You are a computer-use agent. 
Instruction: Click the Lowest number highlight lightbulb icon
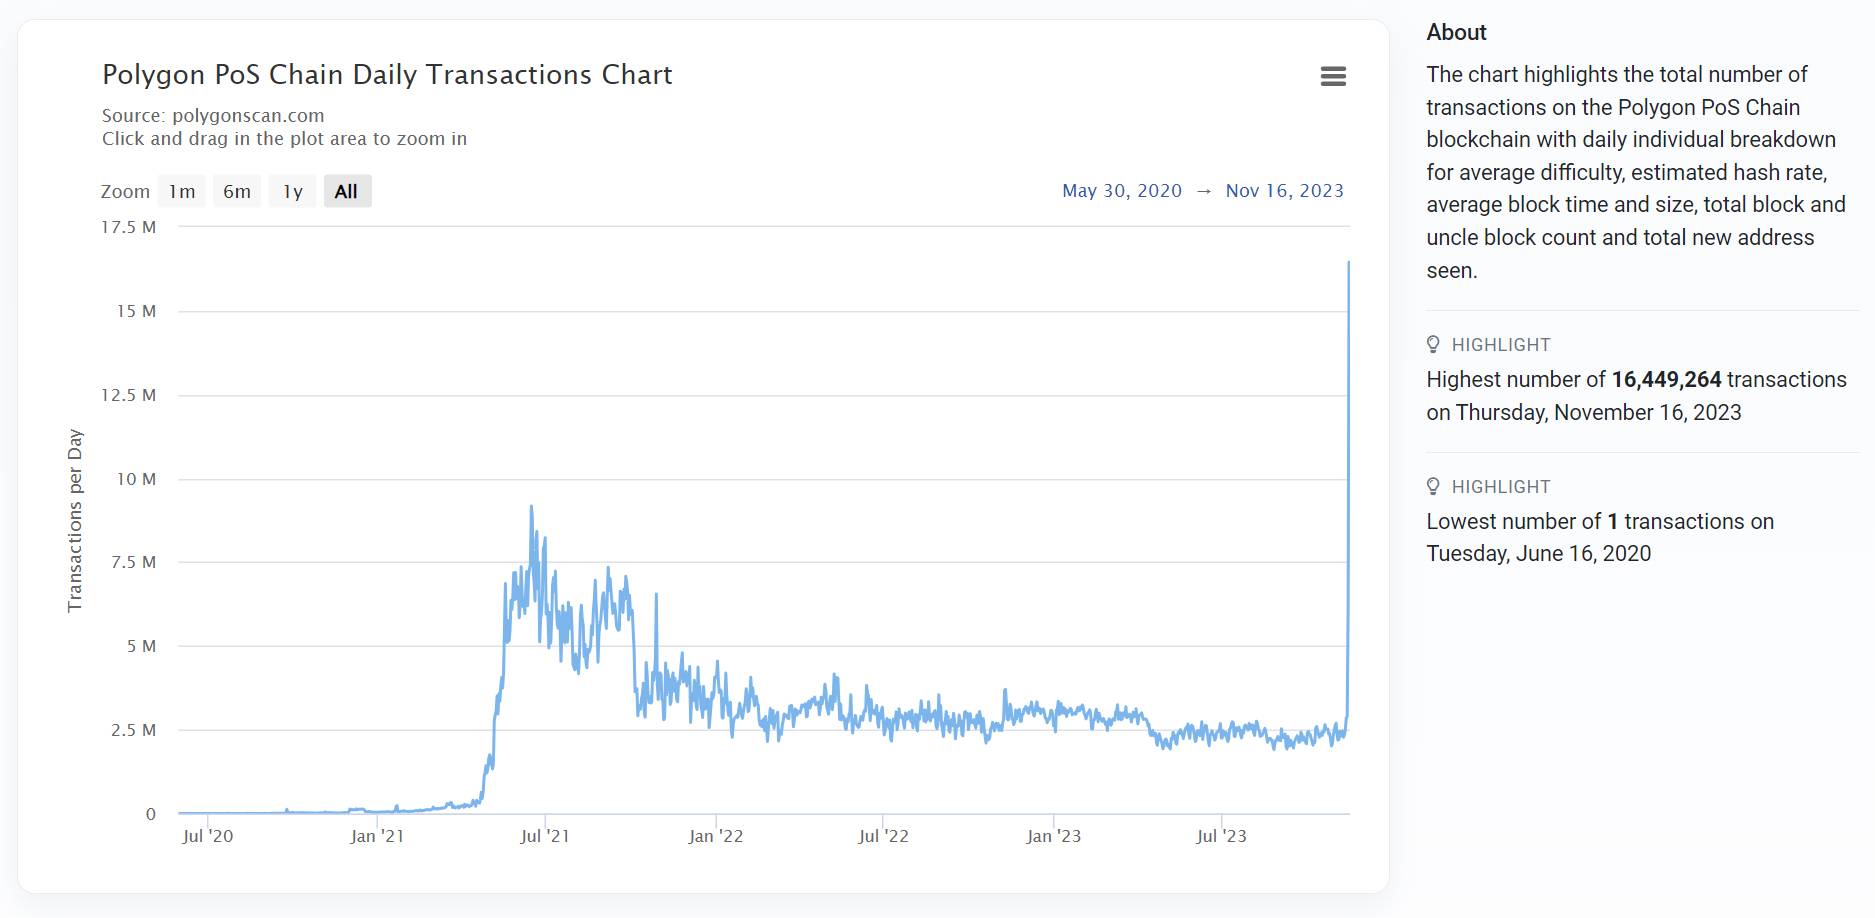click(1433, 486)
